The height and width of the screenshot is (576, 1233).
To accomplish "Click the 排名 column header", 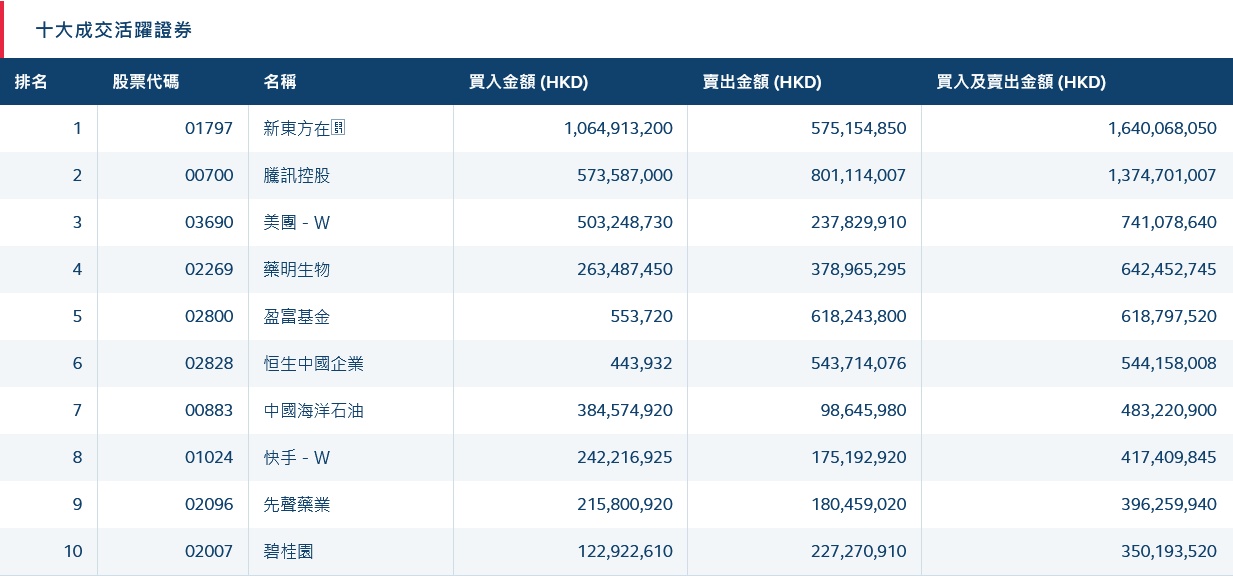I will point(31,82).
